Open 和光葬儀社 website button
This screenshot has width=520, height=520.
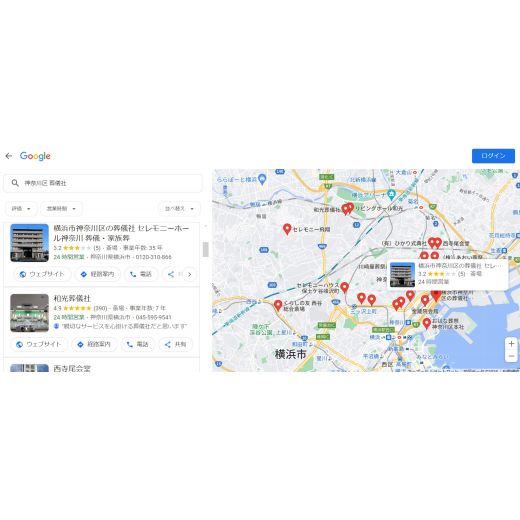pos(39,344)
